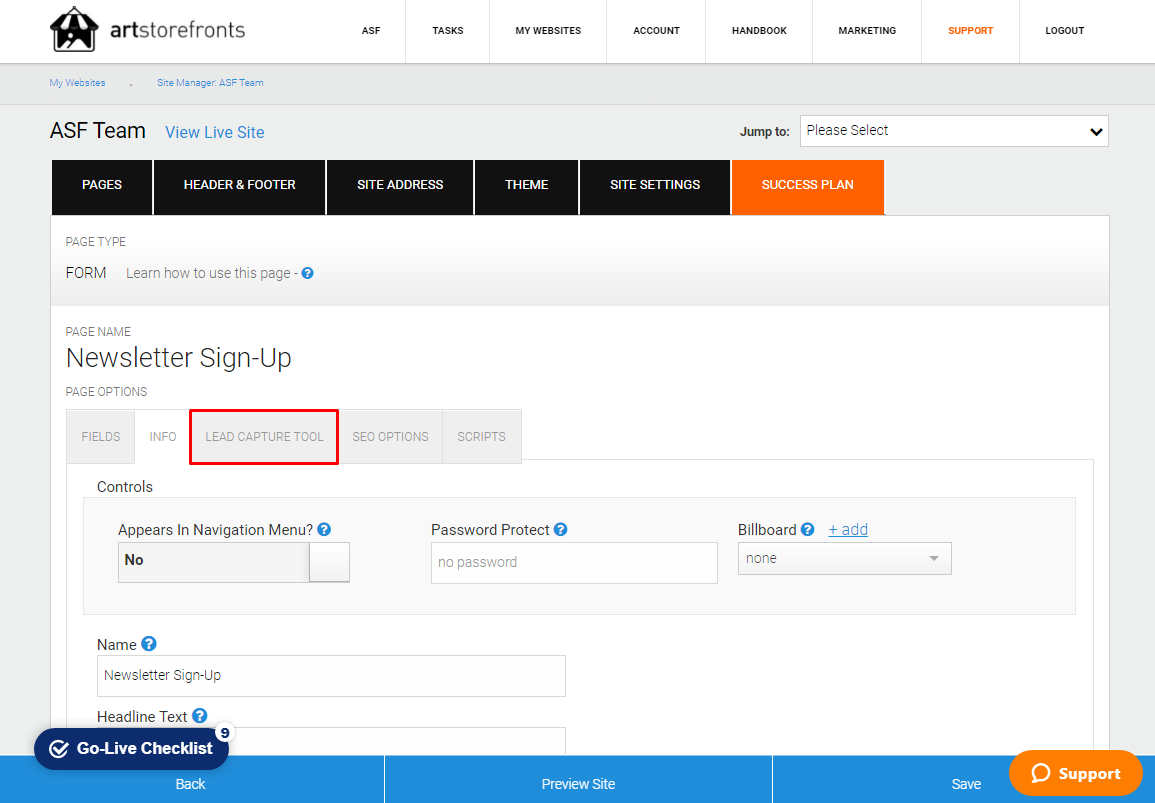
Task: Click the ASF Team site title
Action: tap(98, 131)
